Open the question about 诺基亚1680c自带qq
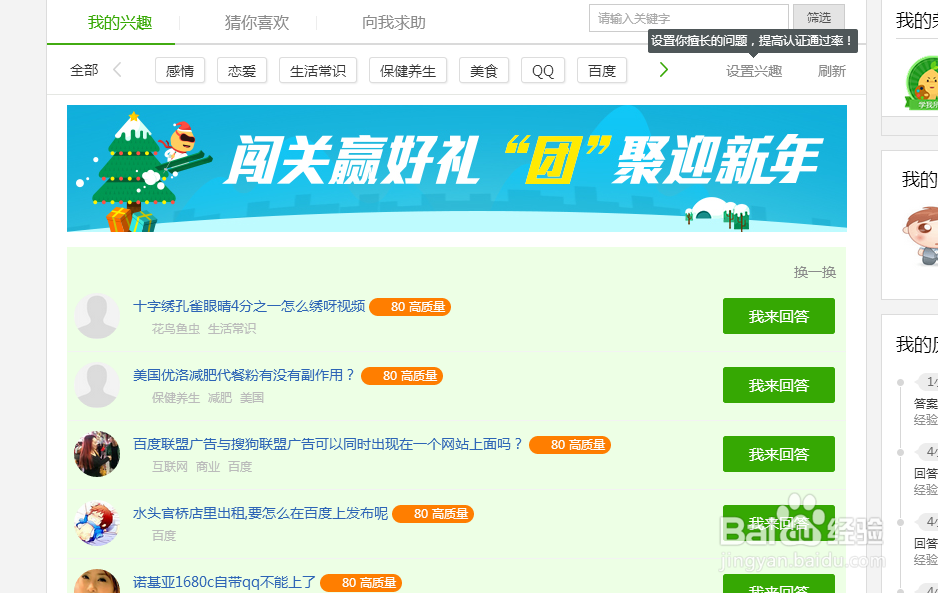Image resolution: width=938 pixels, height=593 pixels. tap(224, 582)
